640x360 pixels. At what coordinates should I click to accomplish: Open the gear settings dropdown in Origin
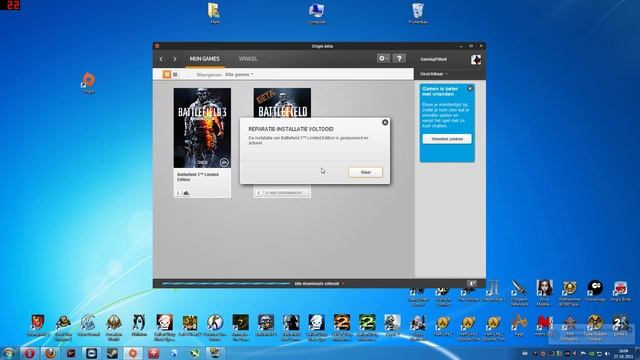click(x=383, y=58)
